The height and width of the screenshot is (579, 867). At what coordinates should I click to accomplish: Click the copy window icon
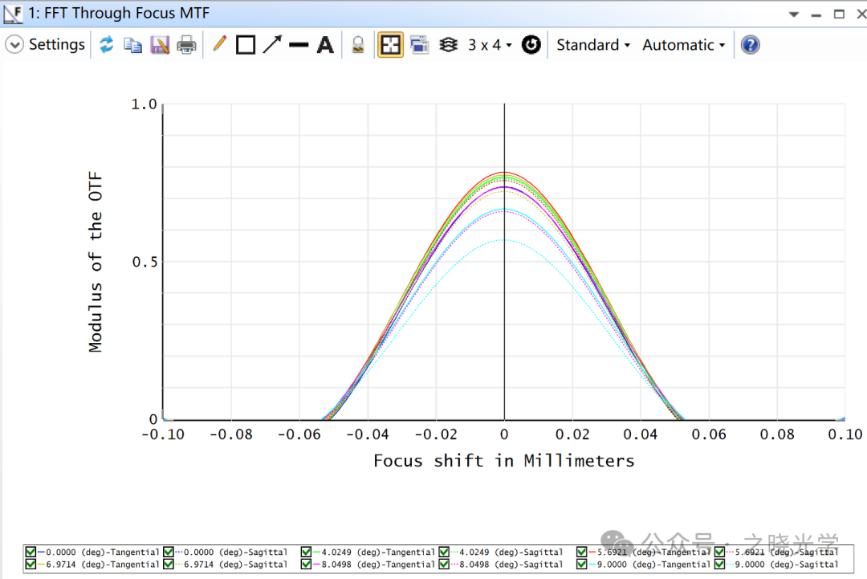click(x=133, y=45)
